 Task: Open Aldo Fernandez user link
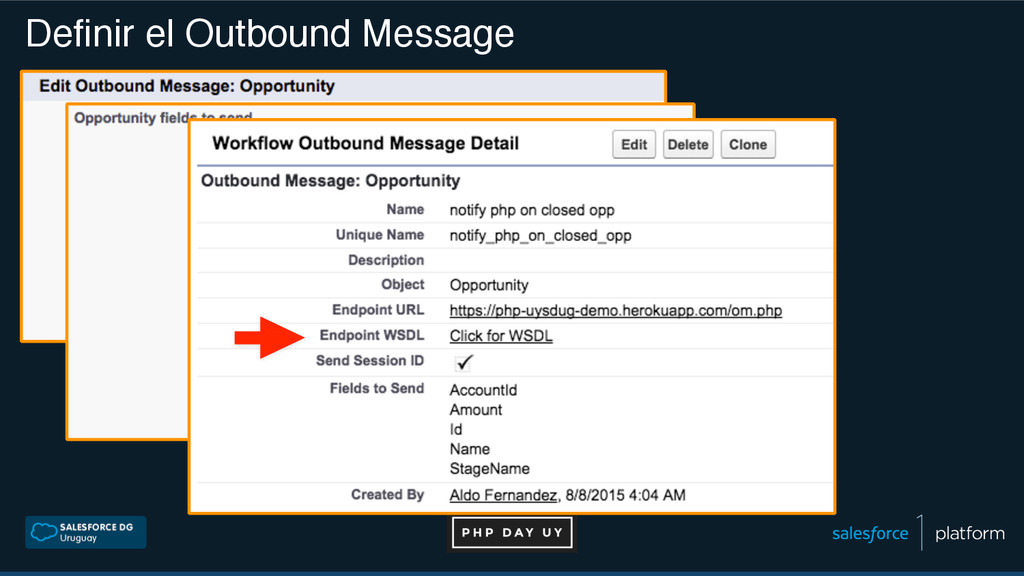click(503, 495)
